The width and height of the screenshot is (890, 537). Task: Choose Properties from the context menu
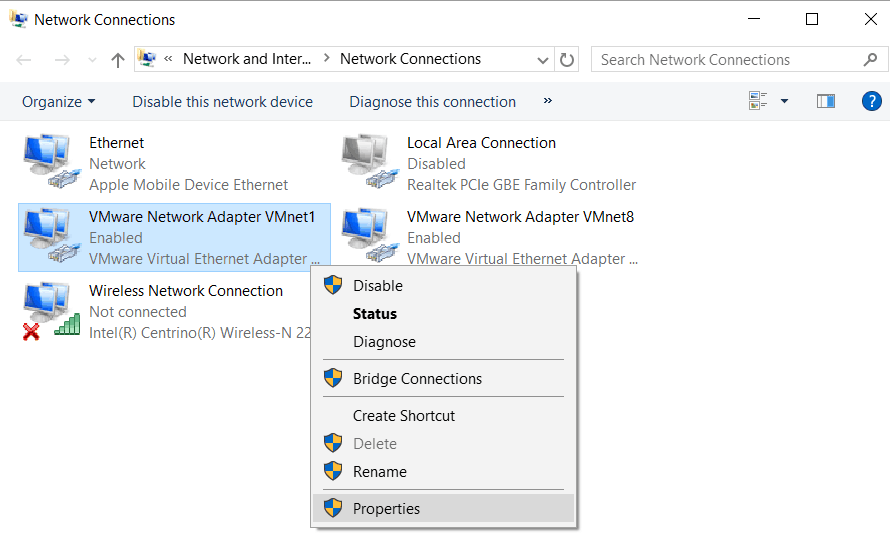click(386, 509)
